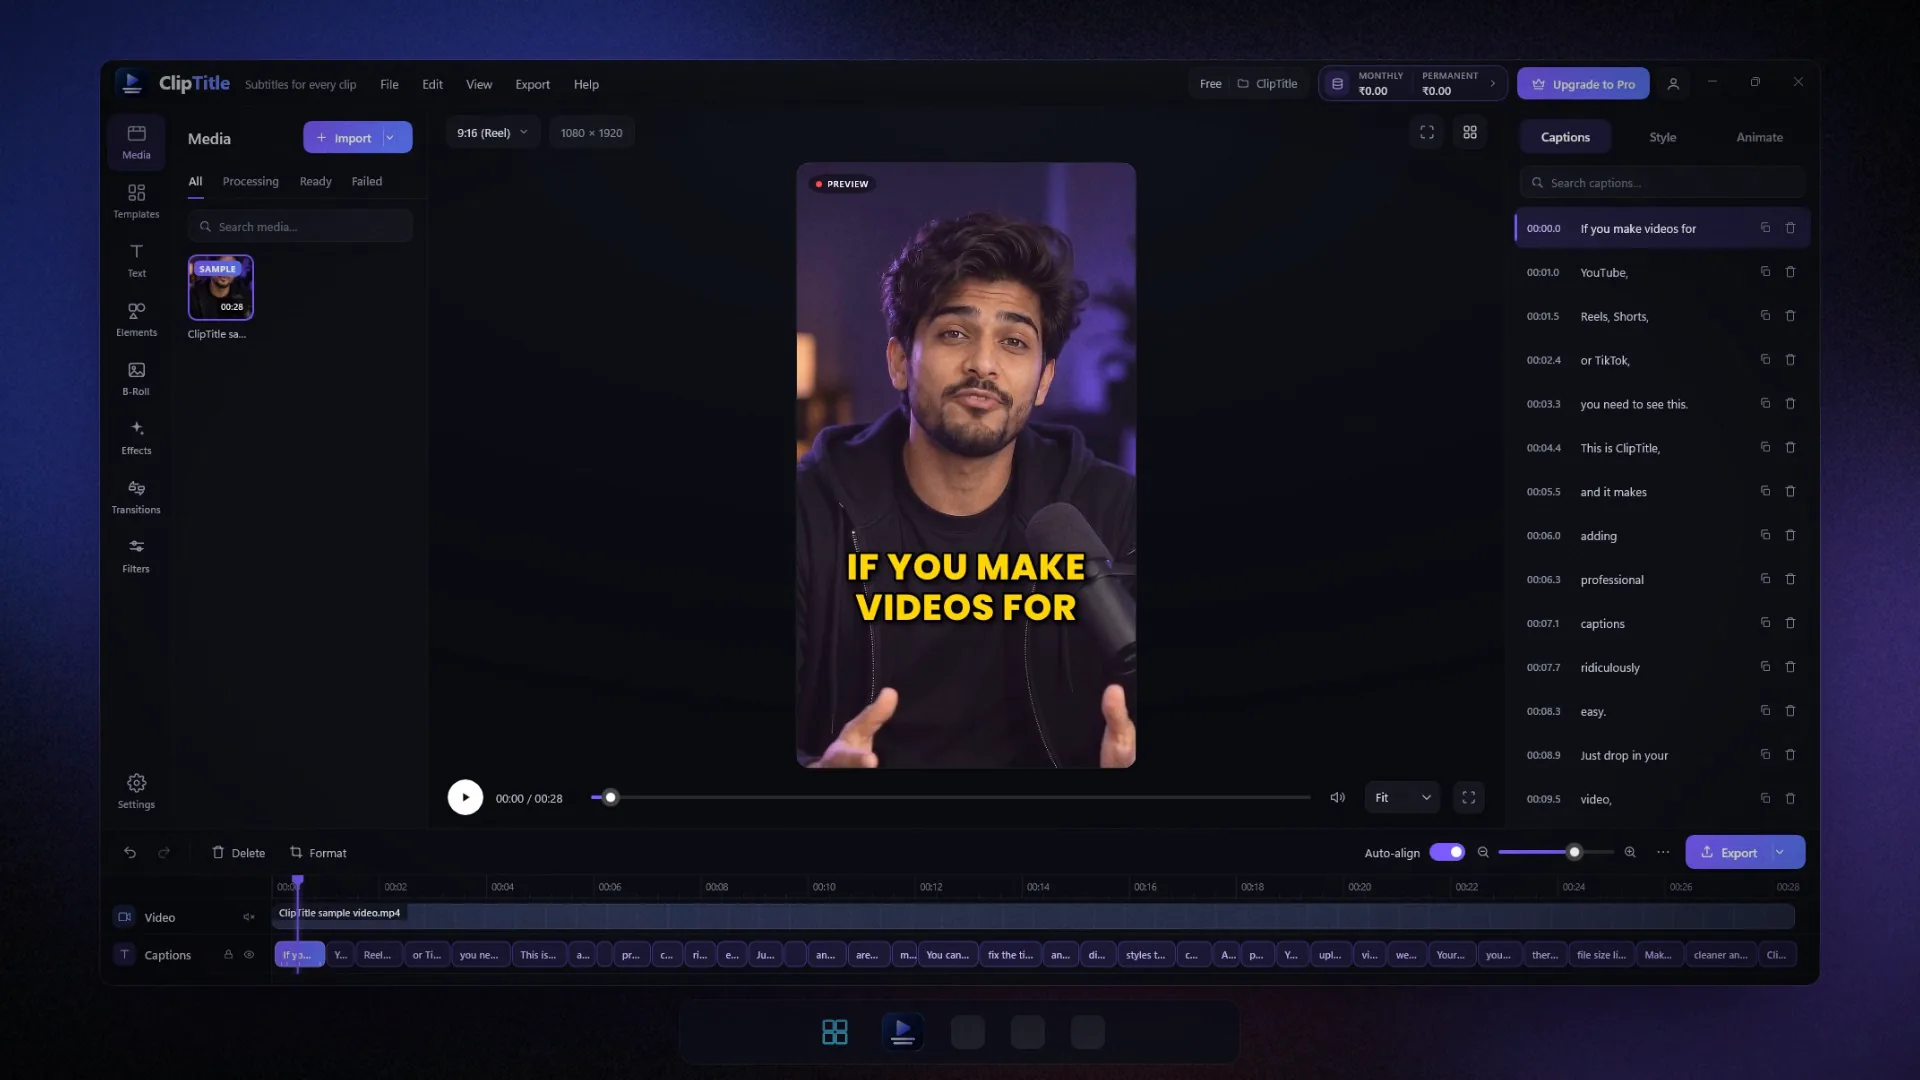Click the playback progress slider handle
The image size is (1920, 1080).
pyautogui.click(x=610, y=797)
